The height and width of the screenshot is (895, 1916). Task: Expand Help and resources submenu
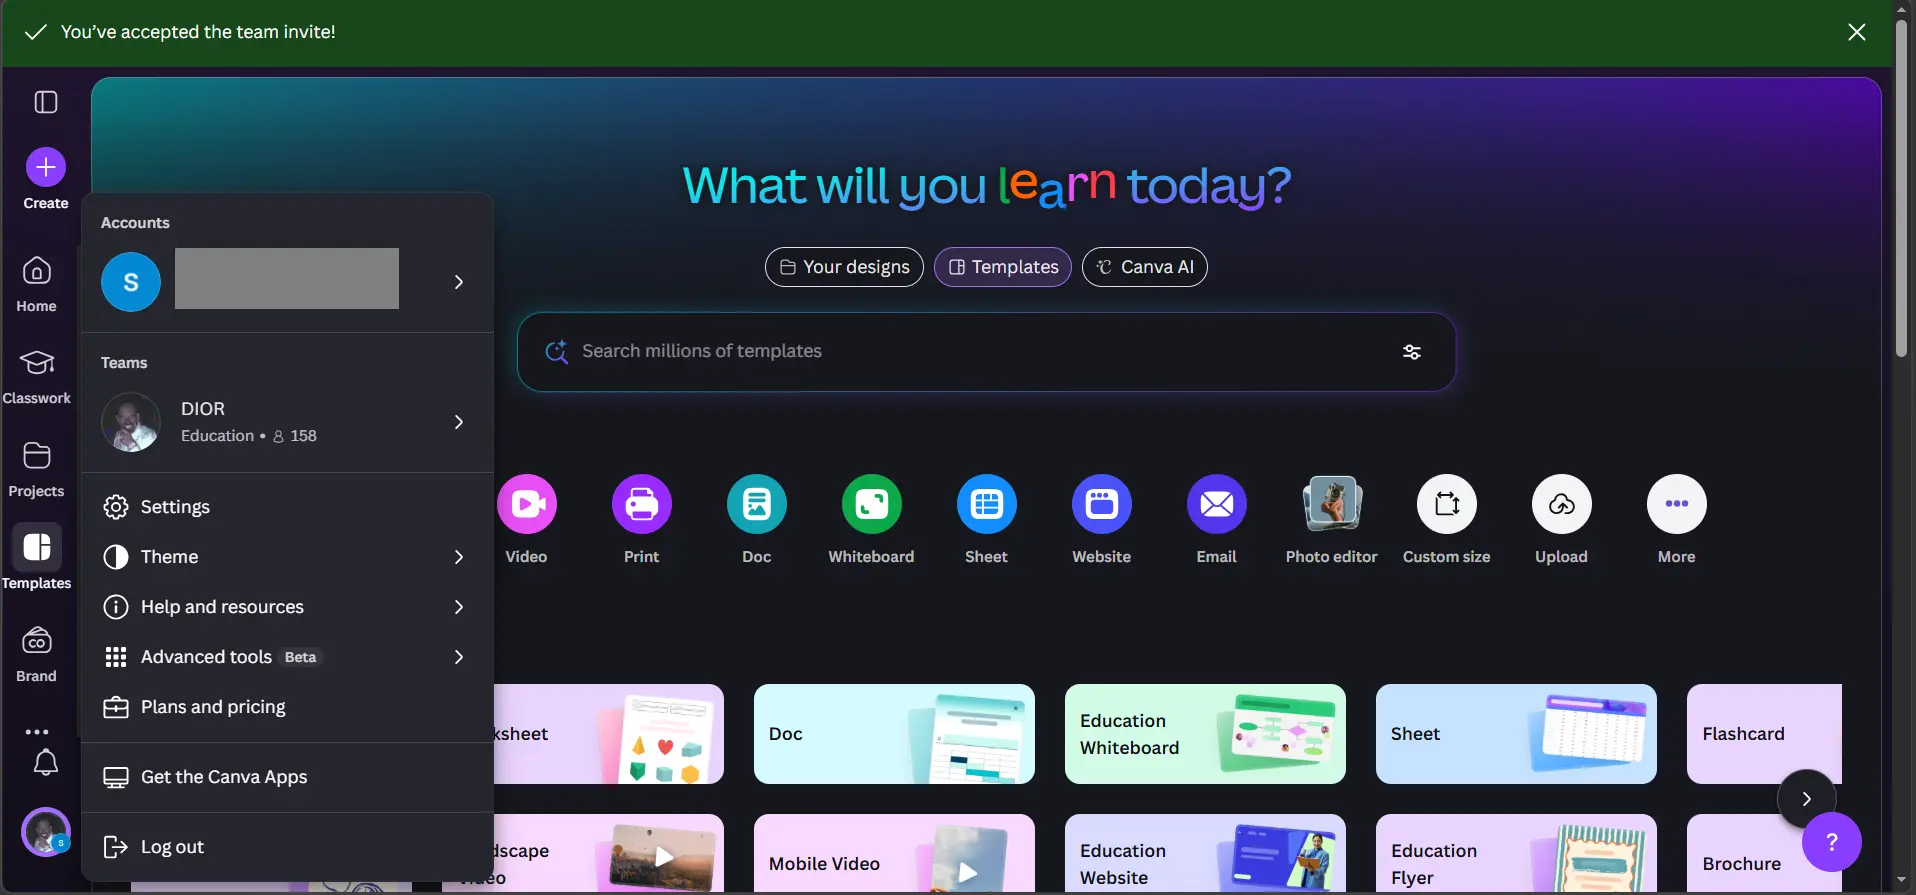288,607
